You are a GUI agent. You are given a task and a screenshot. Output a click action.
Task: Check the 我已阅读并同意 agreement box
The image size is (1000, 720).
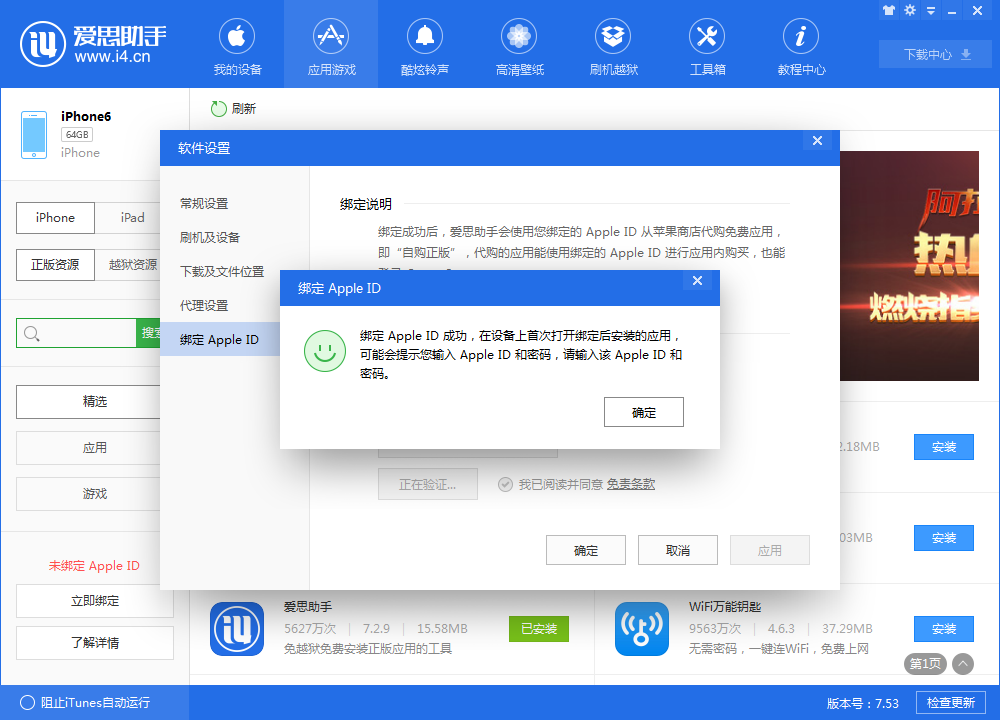click(x=505, y=484)
